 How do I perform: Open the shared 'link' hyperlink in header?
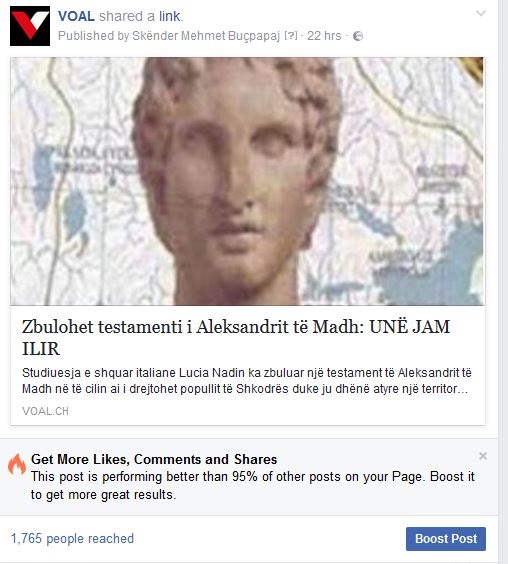[169, 16]
